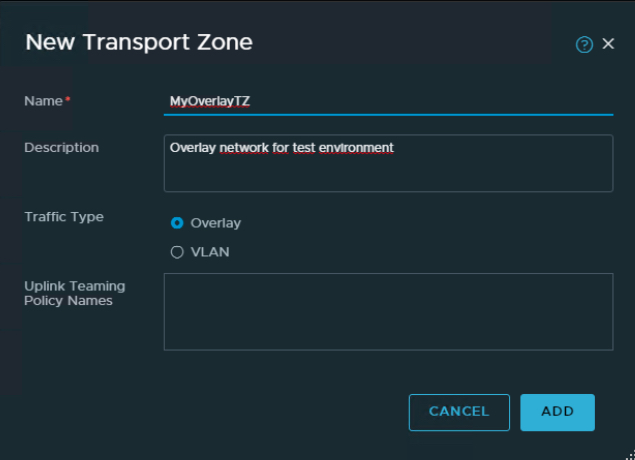Click the "Uplink Teaming Policy Names" label
This screenshot has width=635, height=460.
click(75, 293)
